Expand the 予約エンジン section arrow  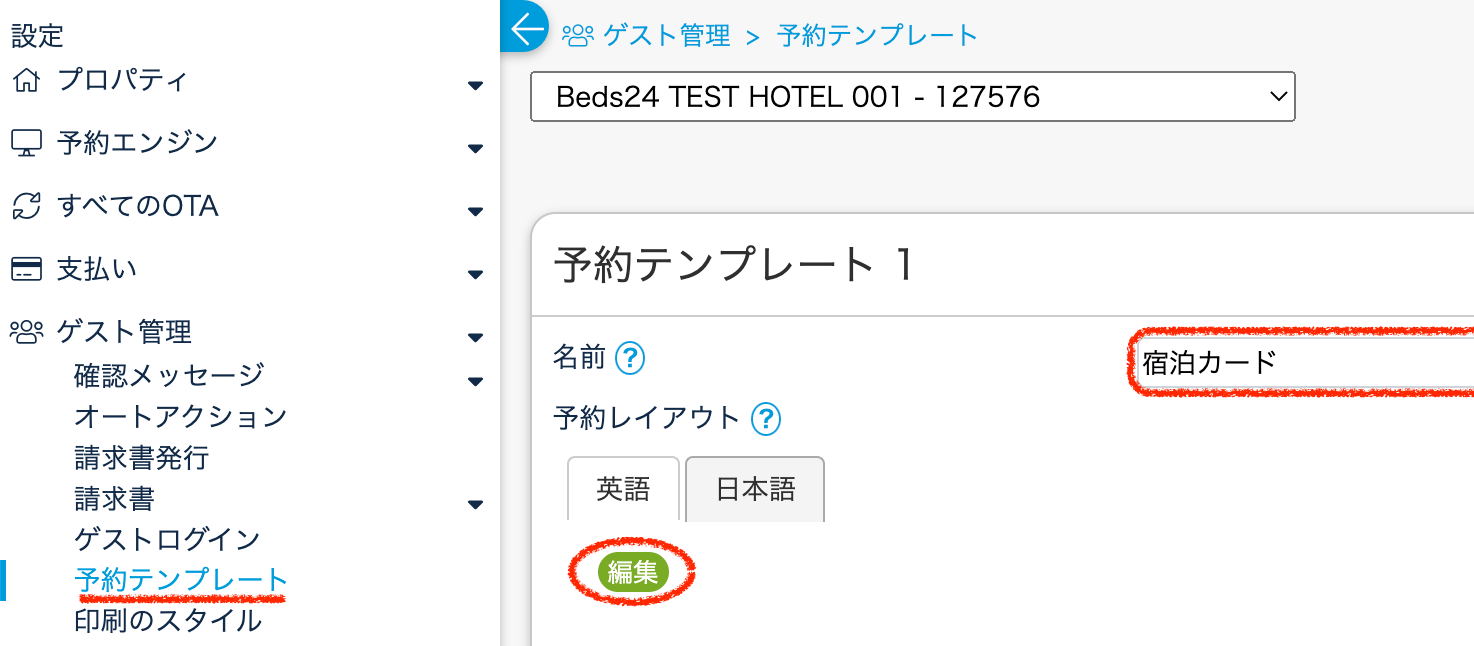tap(476, 149)
